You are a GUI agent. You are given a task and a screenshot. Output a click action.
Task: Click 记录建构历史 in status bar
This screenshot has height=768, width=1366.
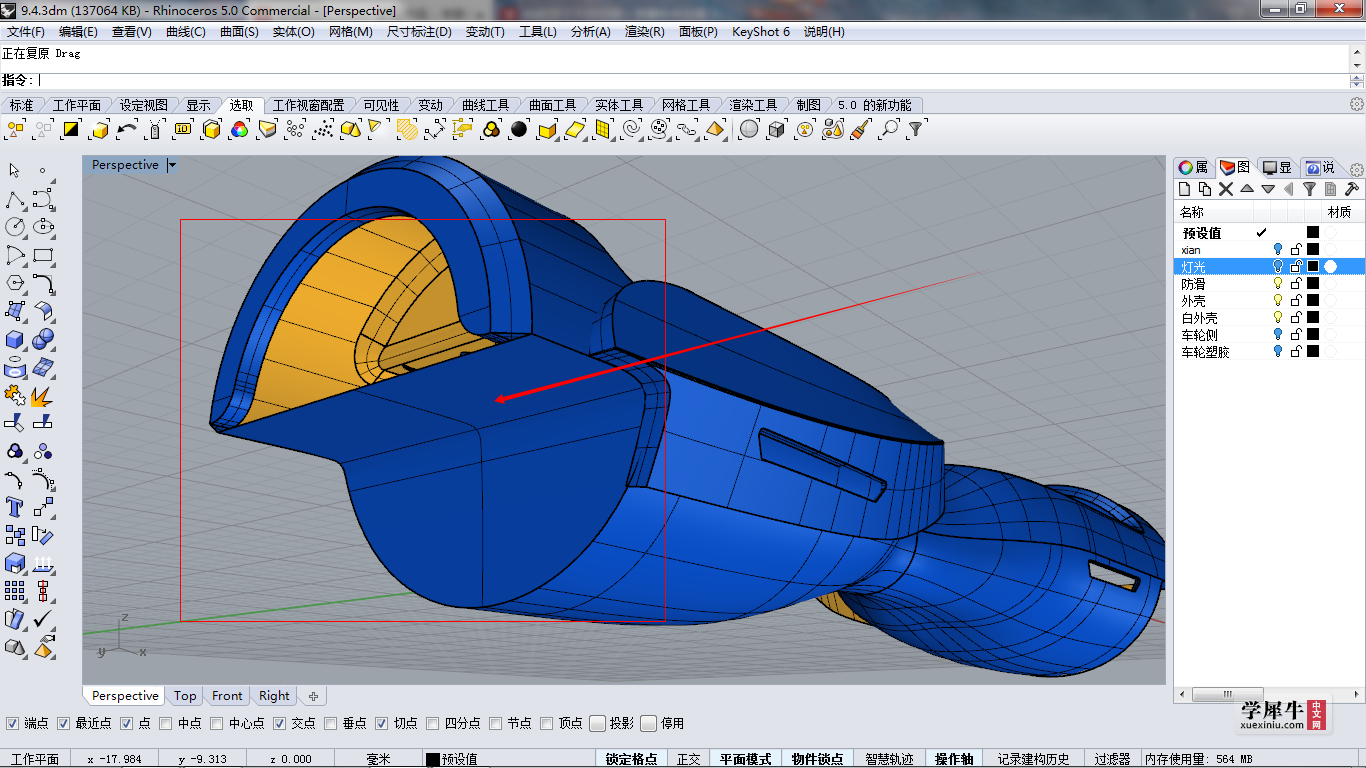1033,759
